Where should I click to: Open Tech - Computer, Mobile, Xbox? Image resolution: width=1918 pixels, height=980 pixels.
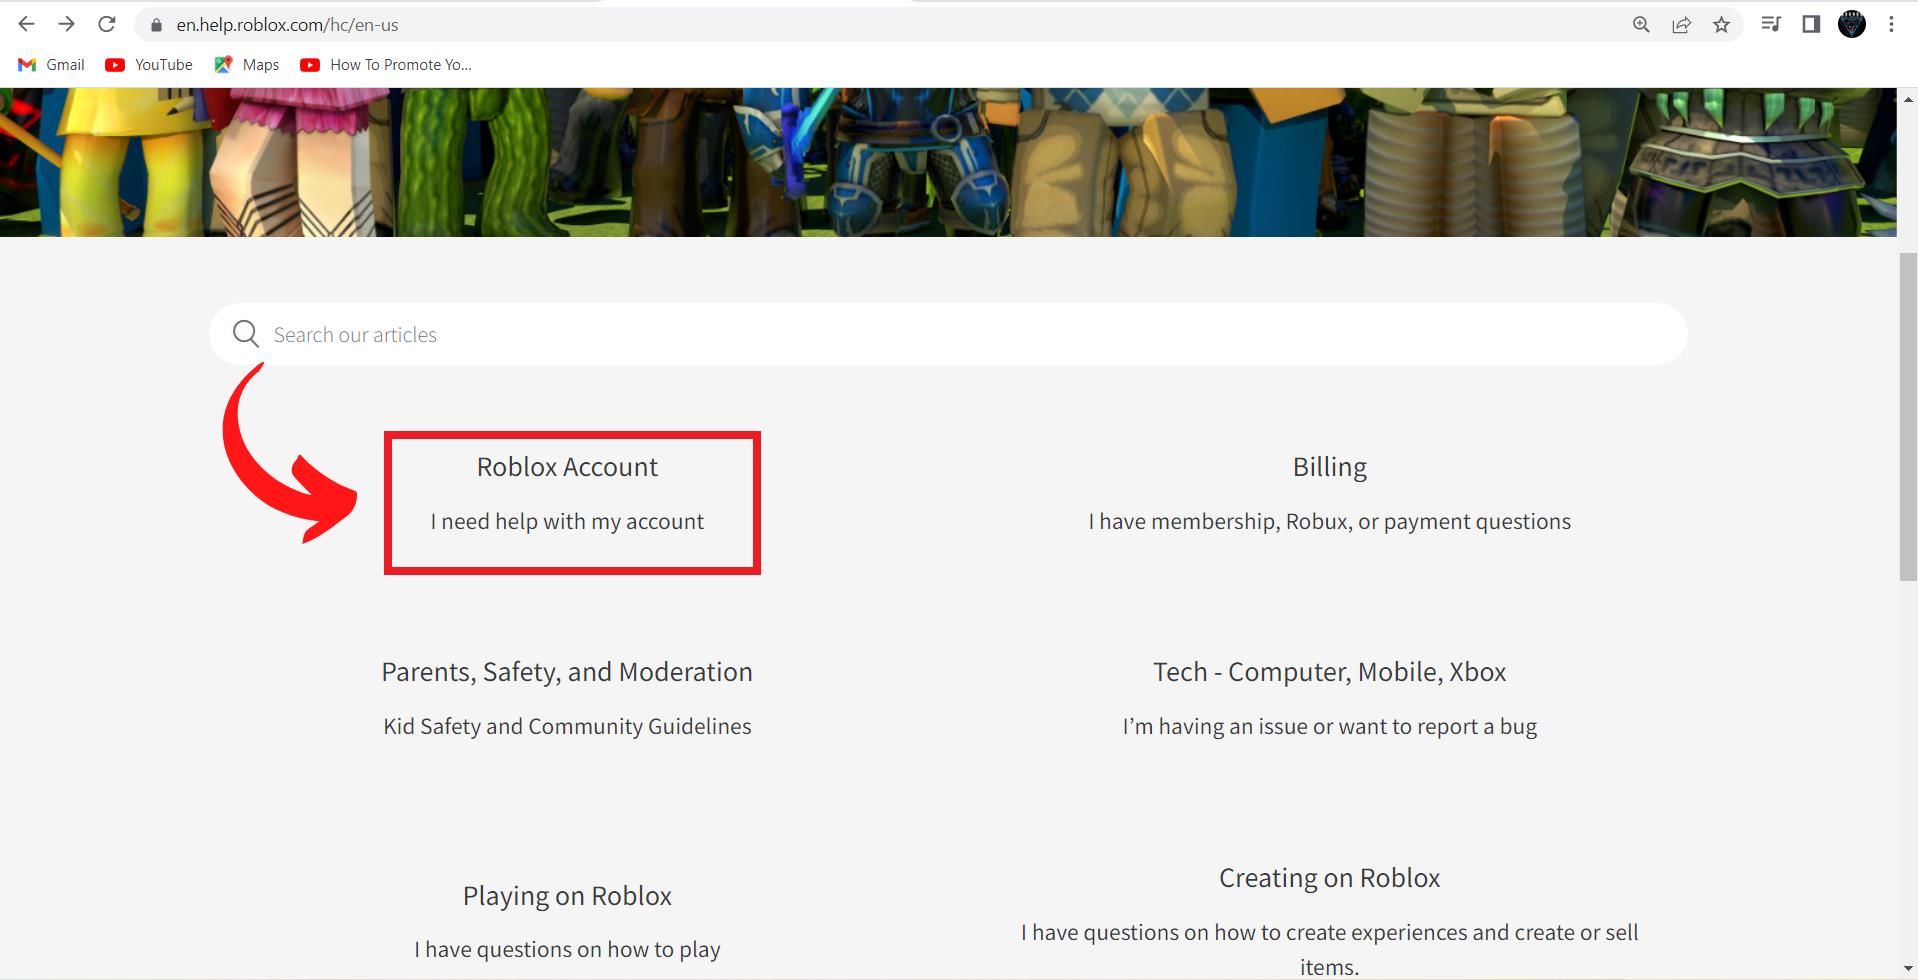coord(1329,672)
